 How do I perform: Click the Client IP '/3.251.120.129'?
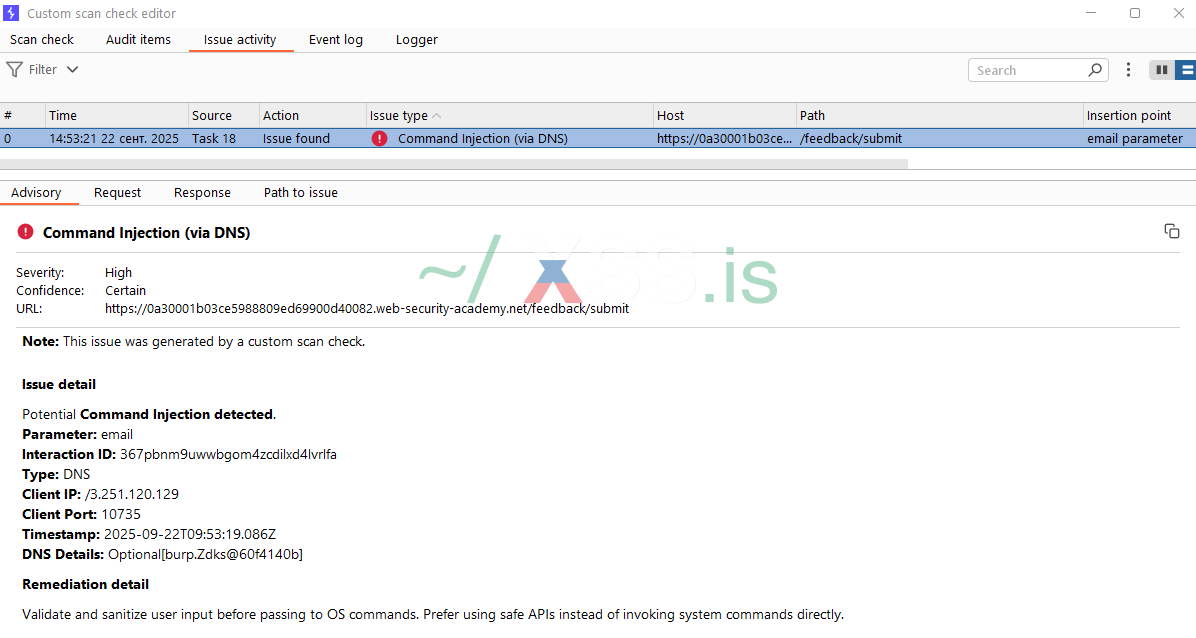pyautogui.click(x=132, y=494)
